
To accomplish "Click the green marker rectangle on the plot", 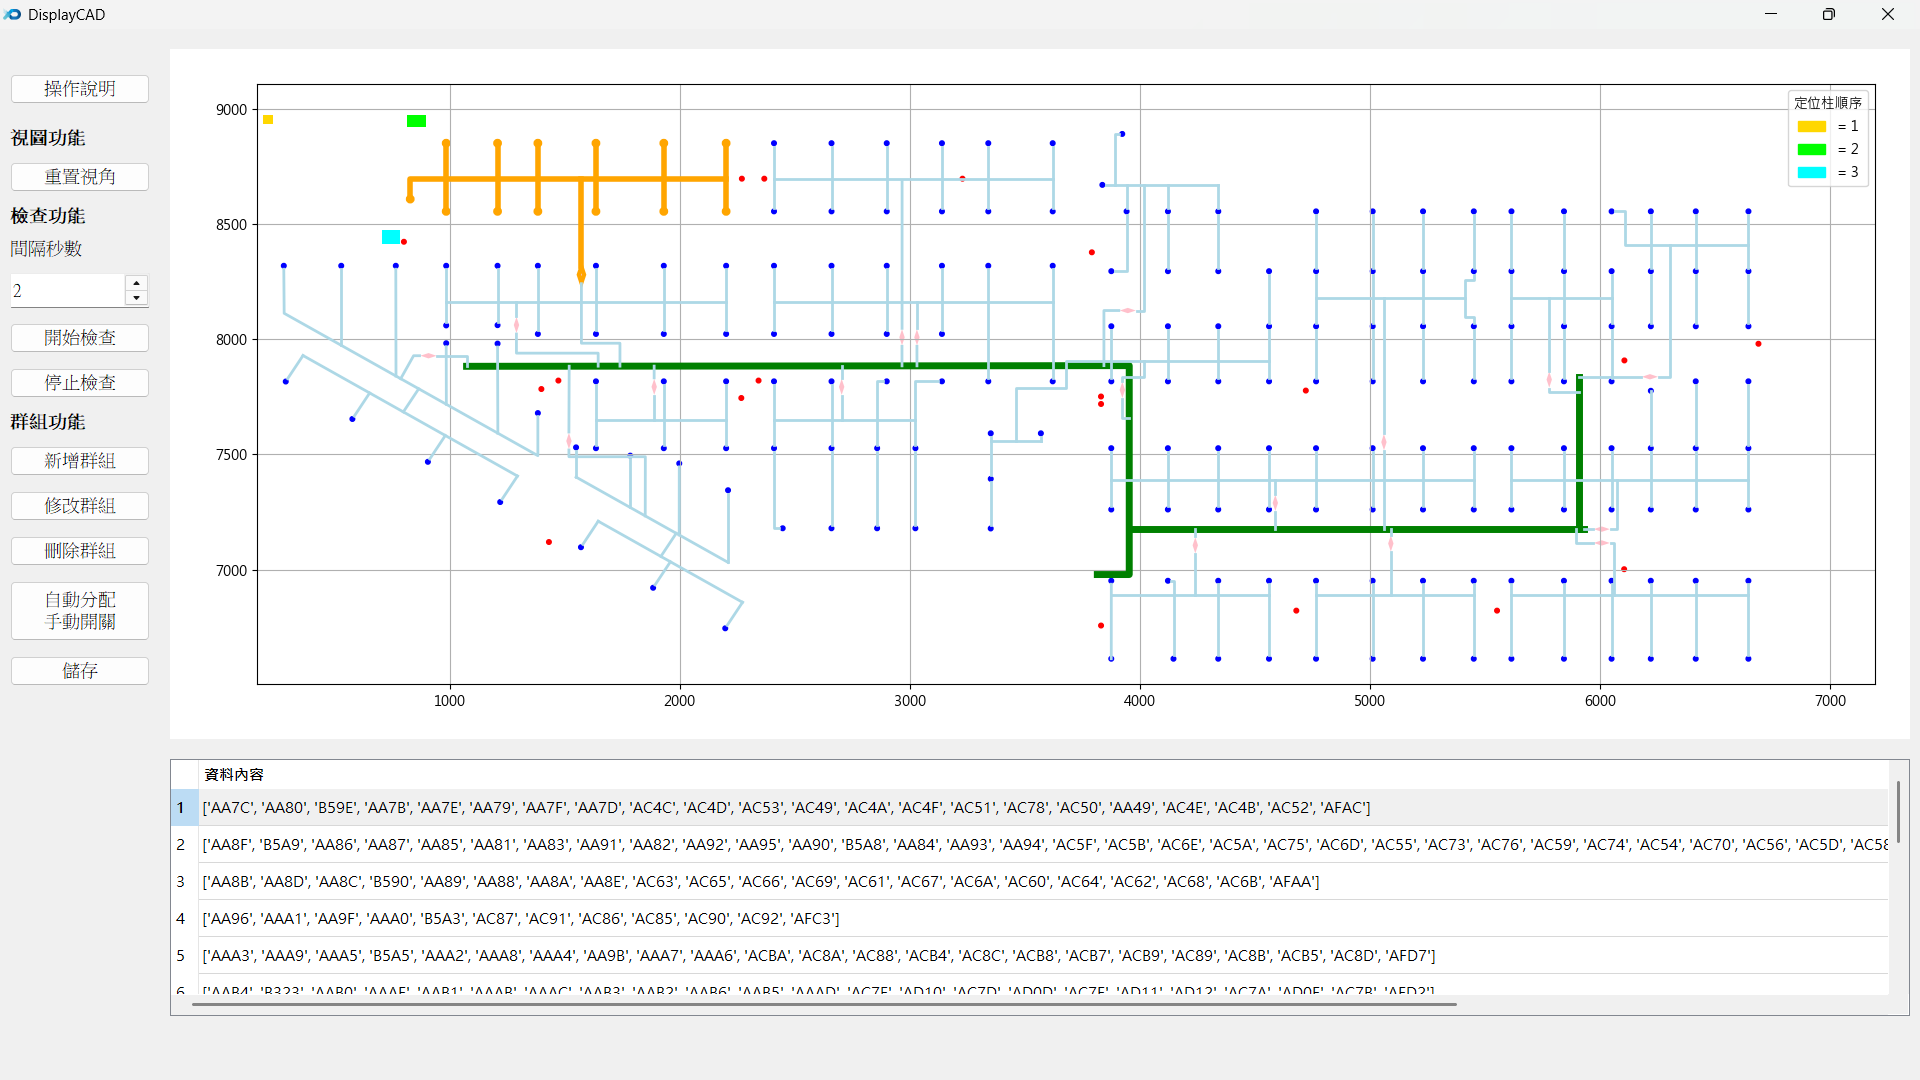I will click(417, 121).
